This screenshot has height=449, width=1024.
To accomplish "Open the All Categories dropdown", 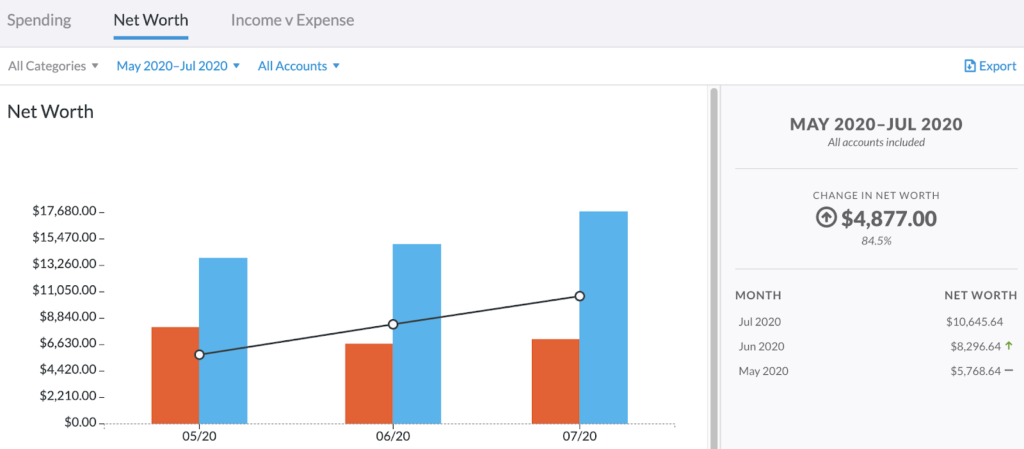I will [53, 66].
